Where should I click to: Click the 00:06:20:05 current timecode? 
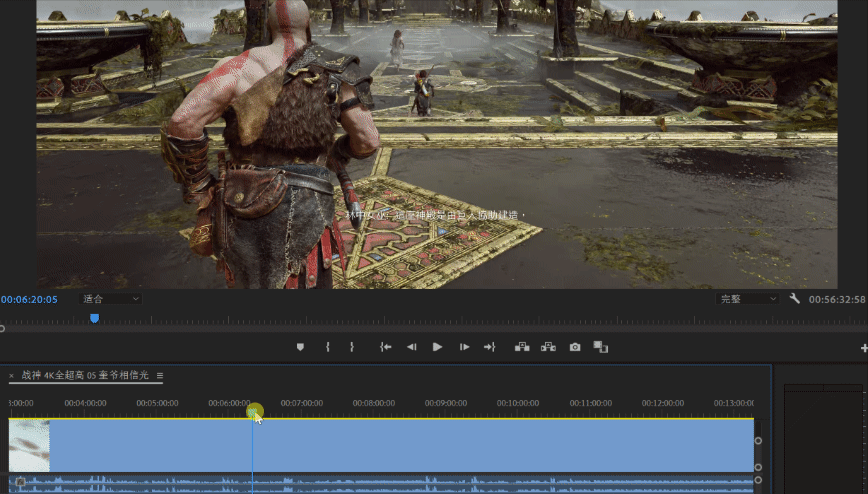point(30,299)
